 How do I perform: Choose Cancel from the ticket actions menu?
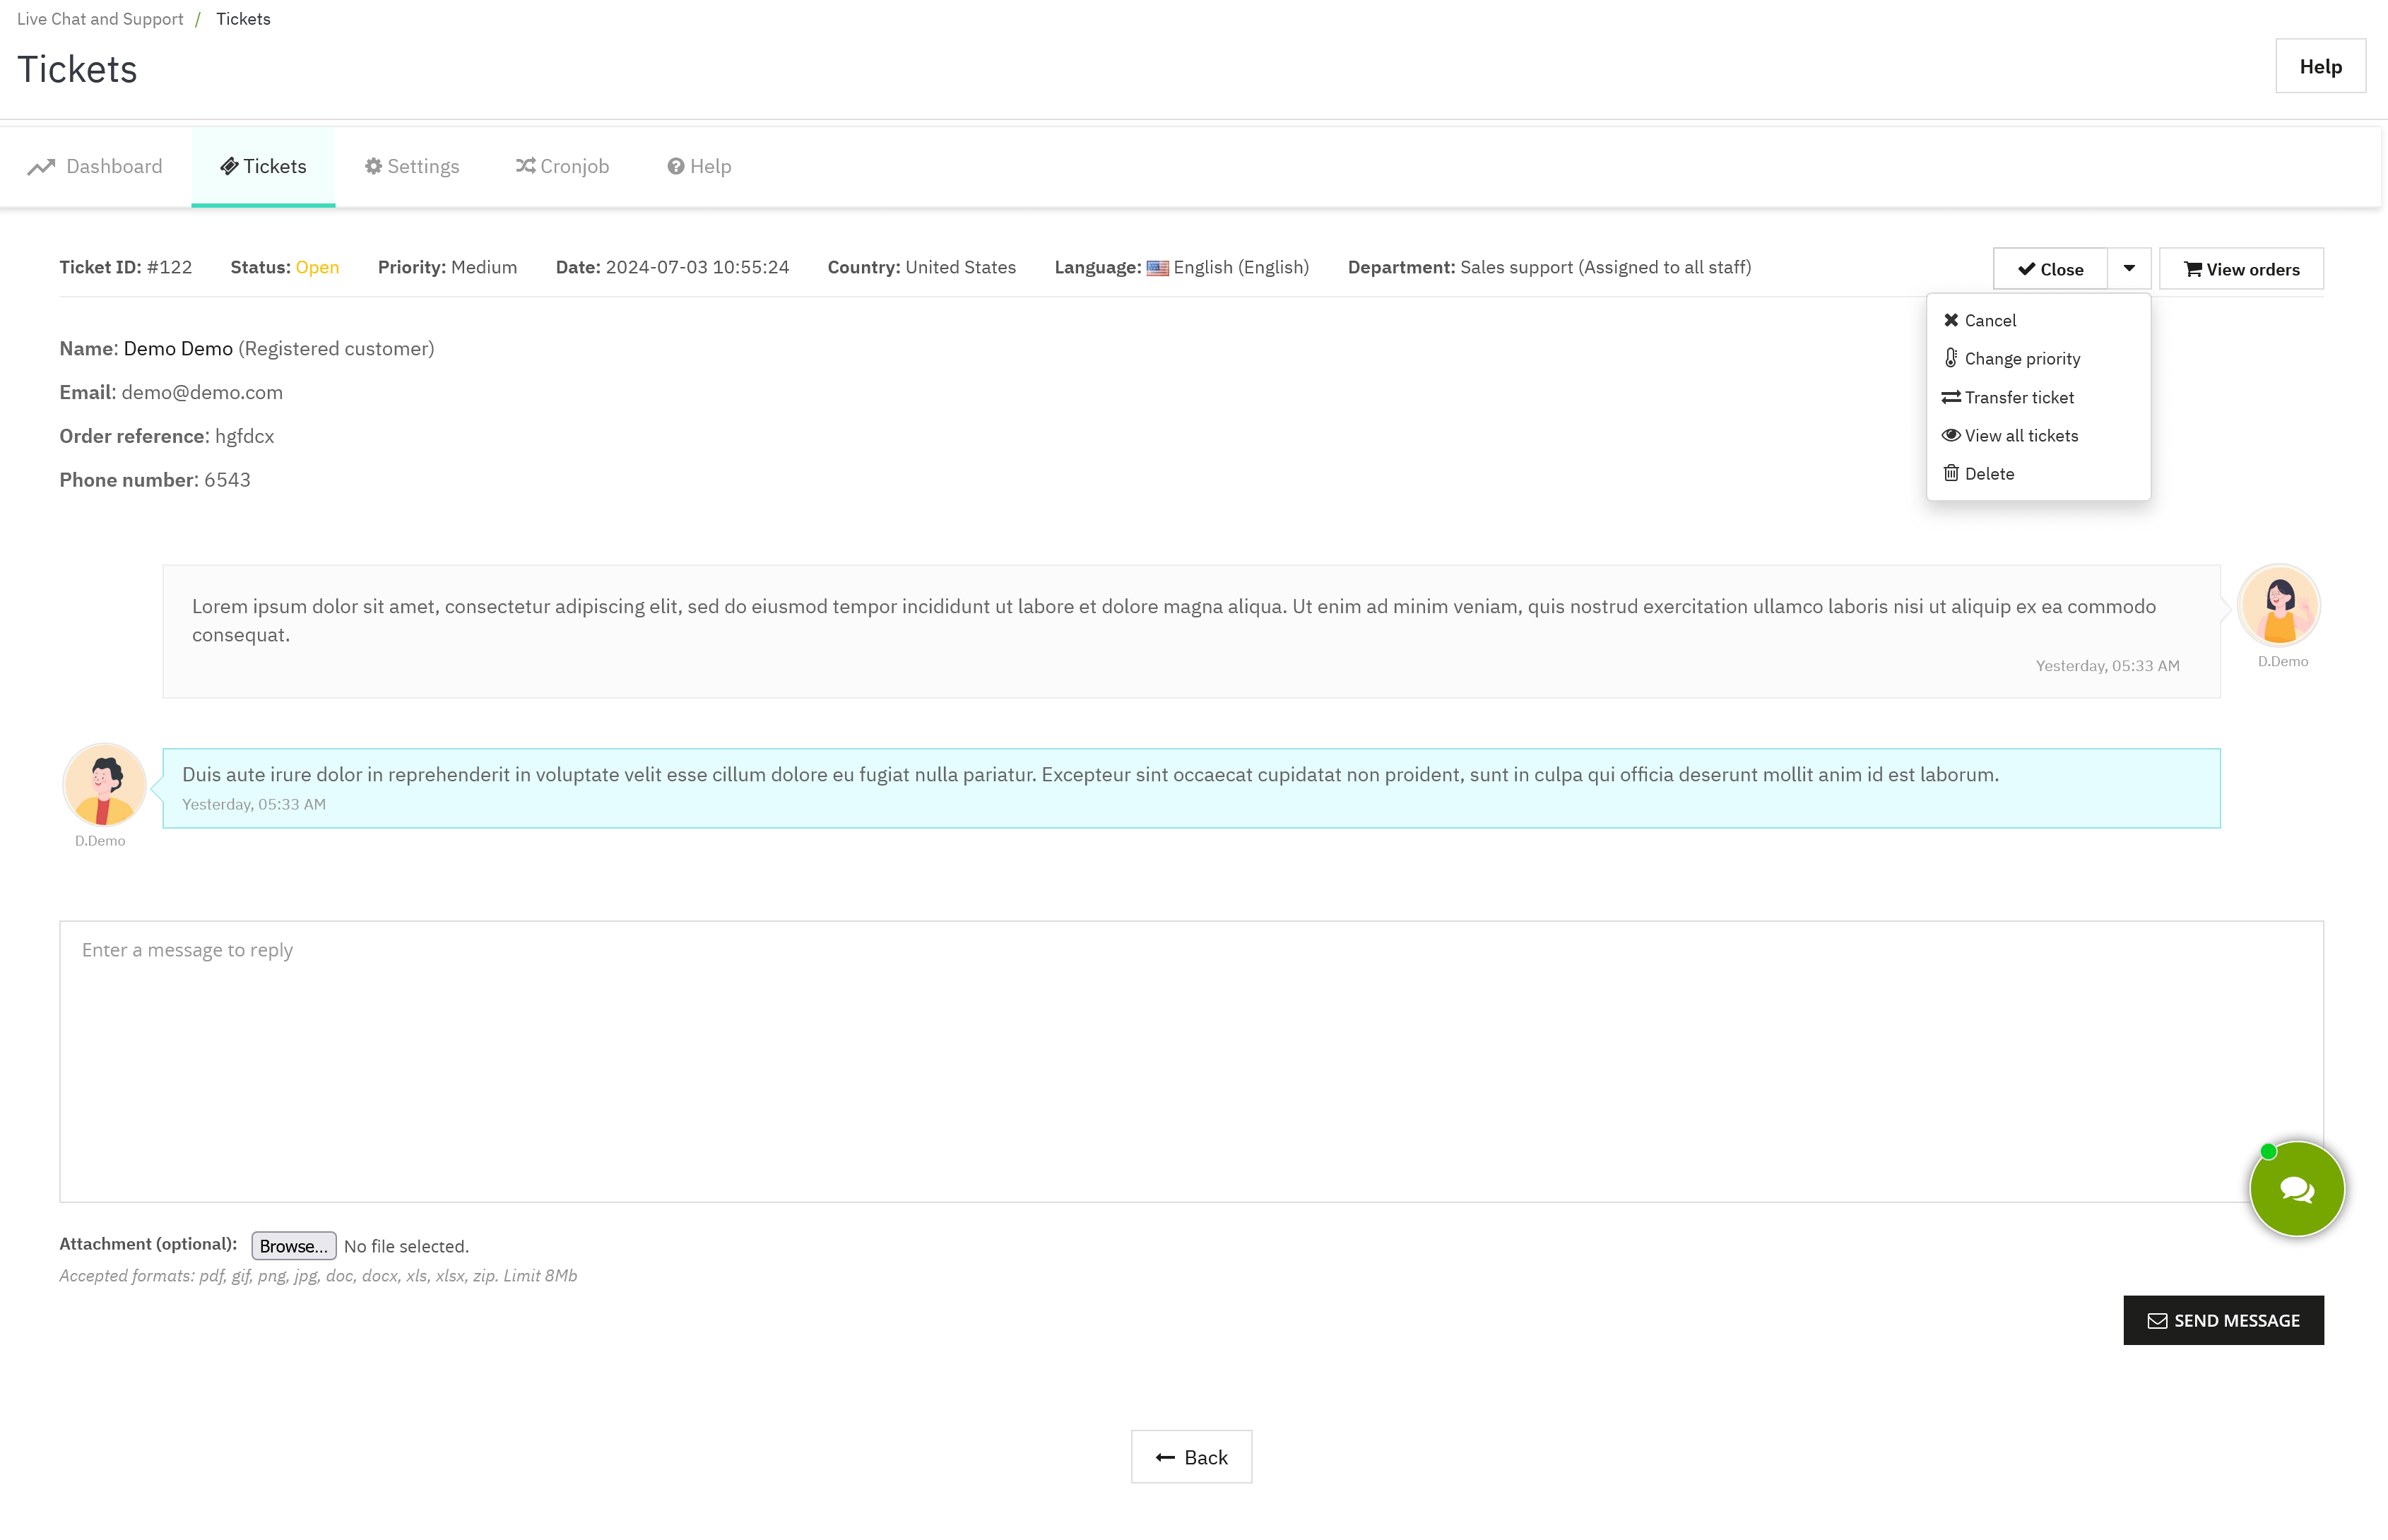click(x=2038, y=320)
